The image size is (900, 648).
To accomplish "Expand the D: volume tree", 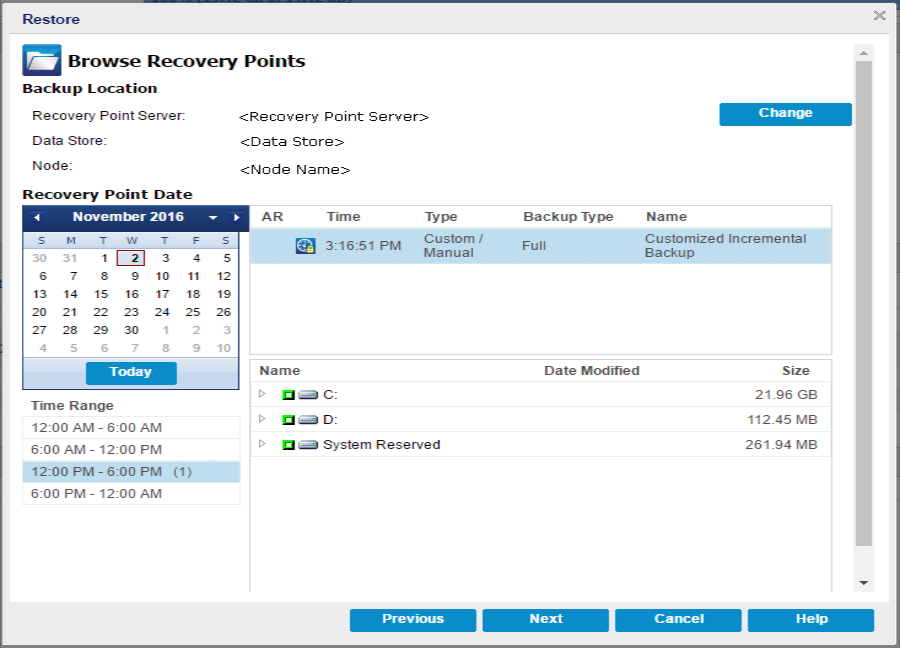I will (262, 418).
